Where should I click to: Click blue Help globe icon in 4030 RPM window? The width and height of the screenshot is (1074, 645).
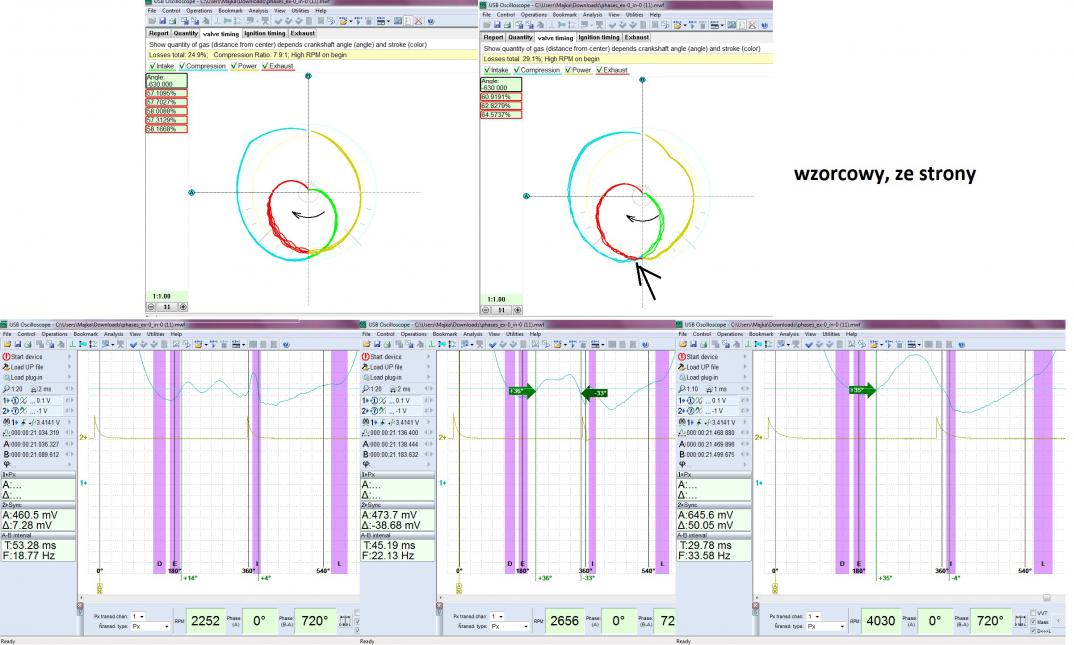pos(962,344)
